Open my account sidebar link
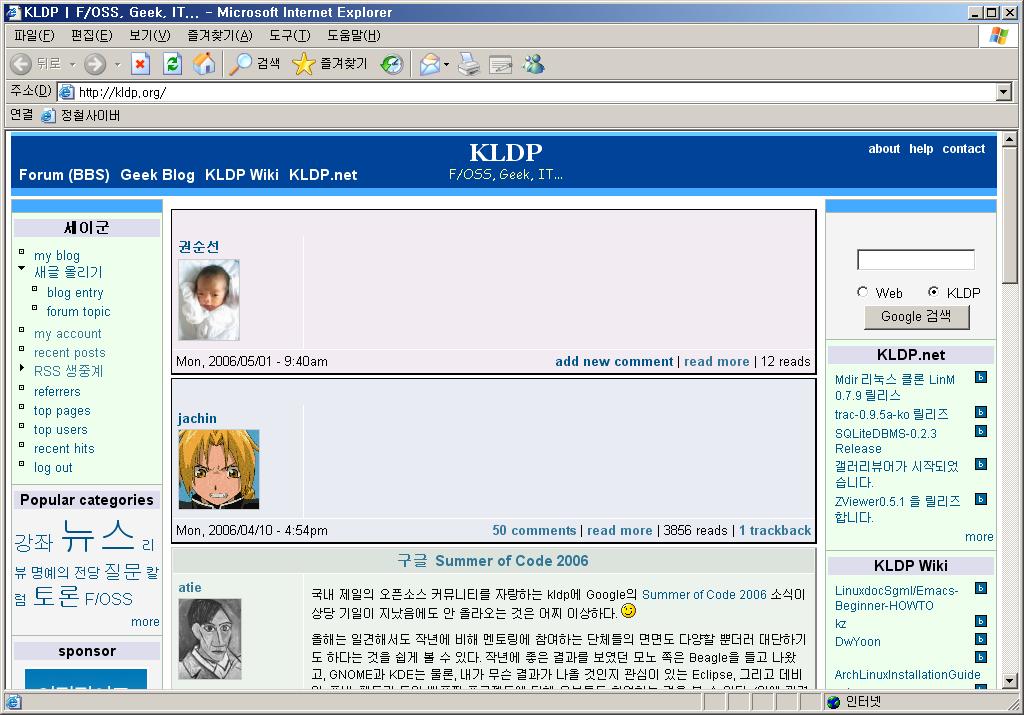This screenshot has width=1024, height=715. tap(67, 334)
